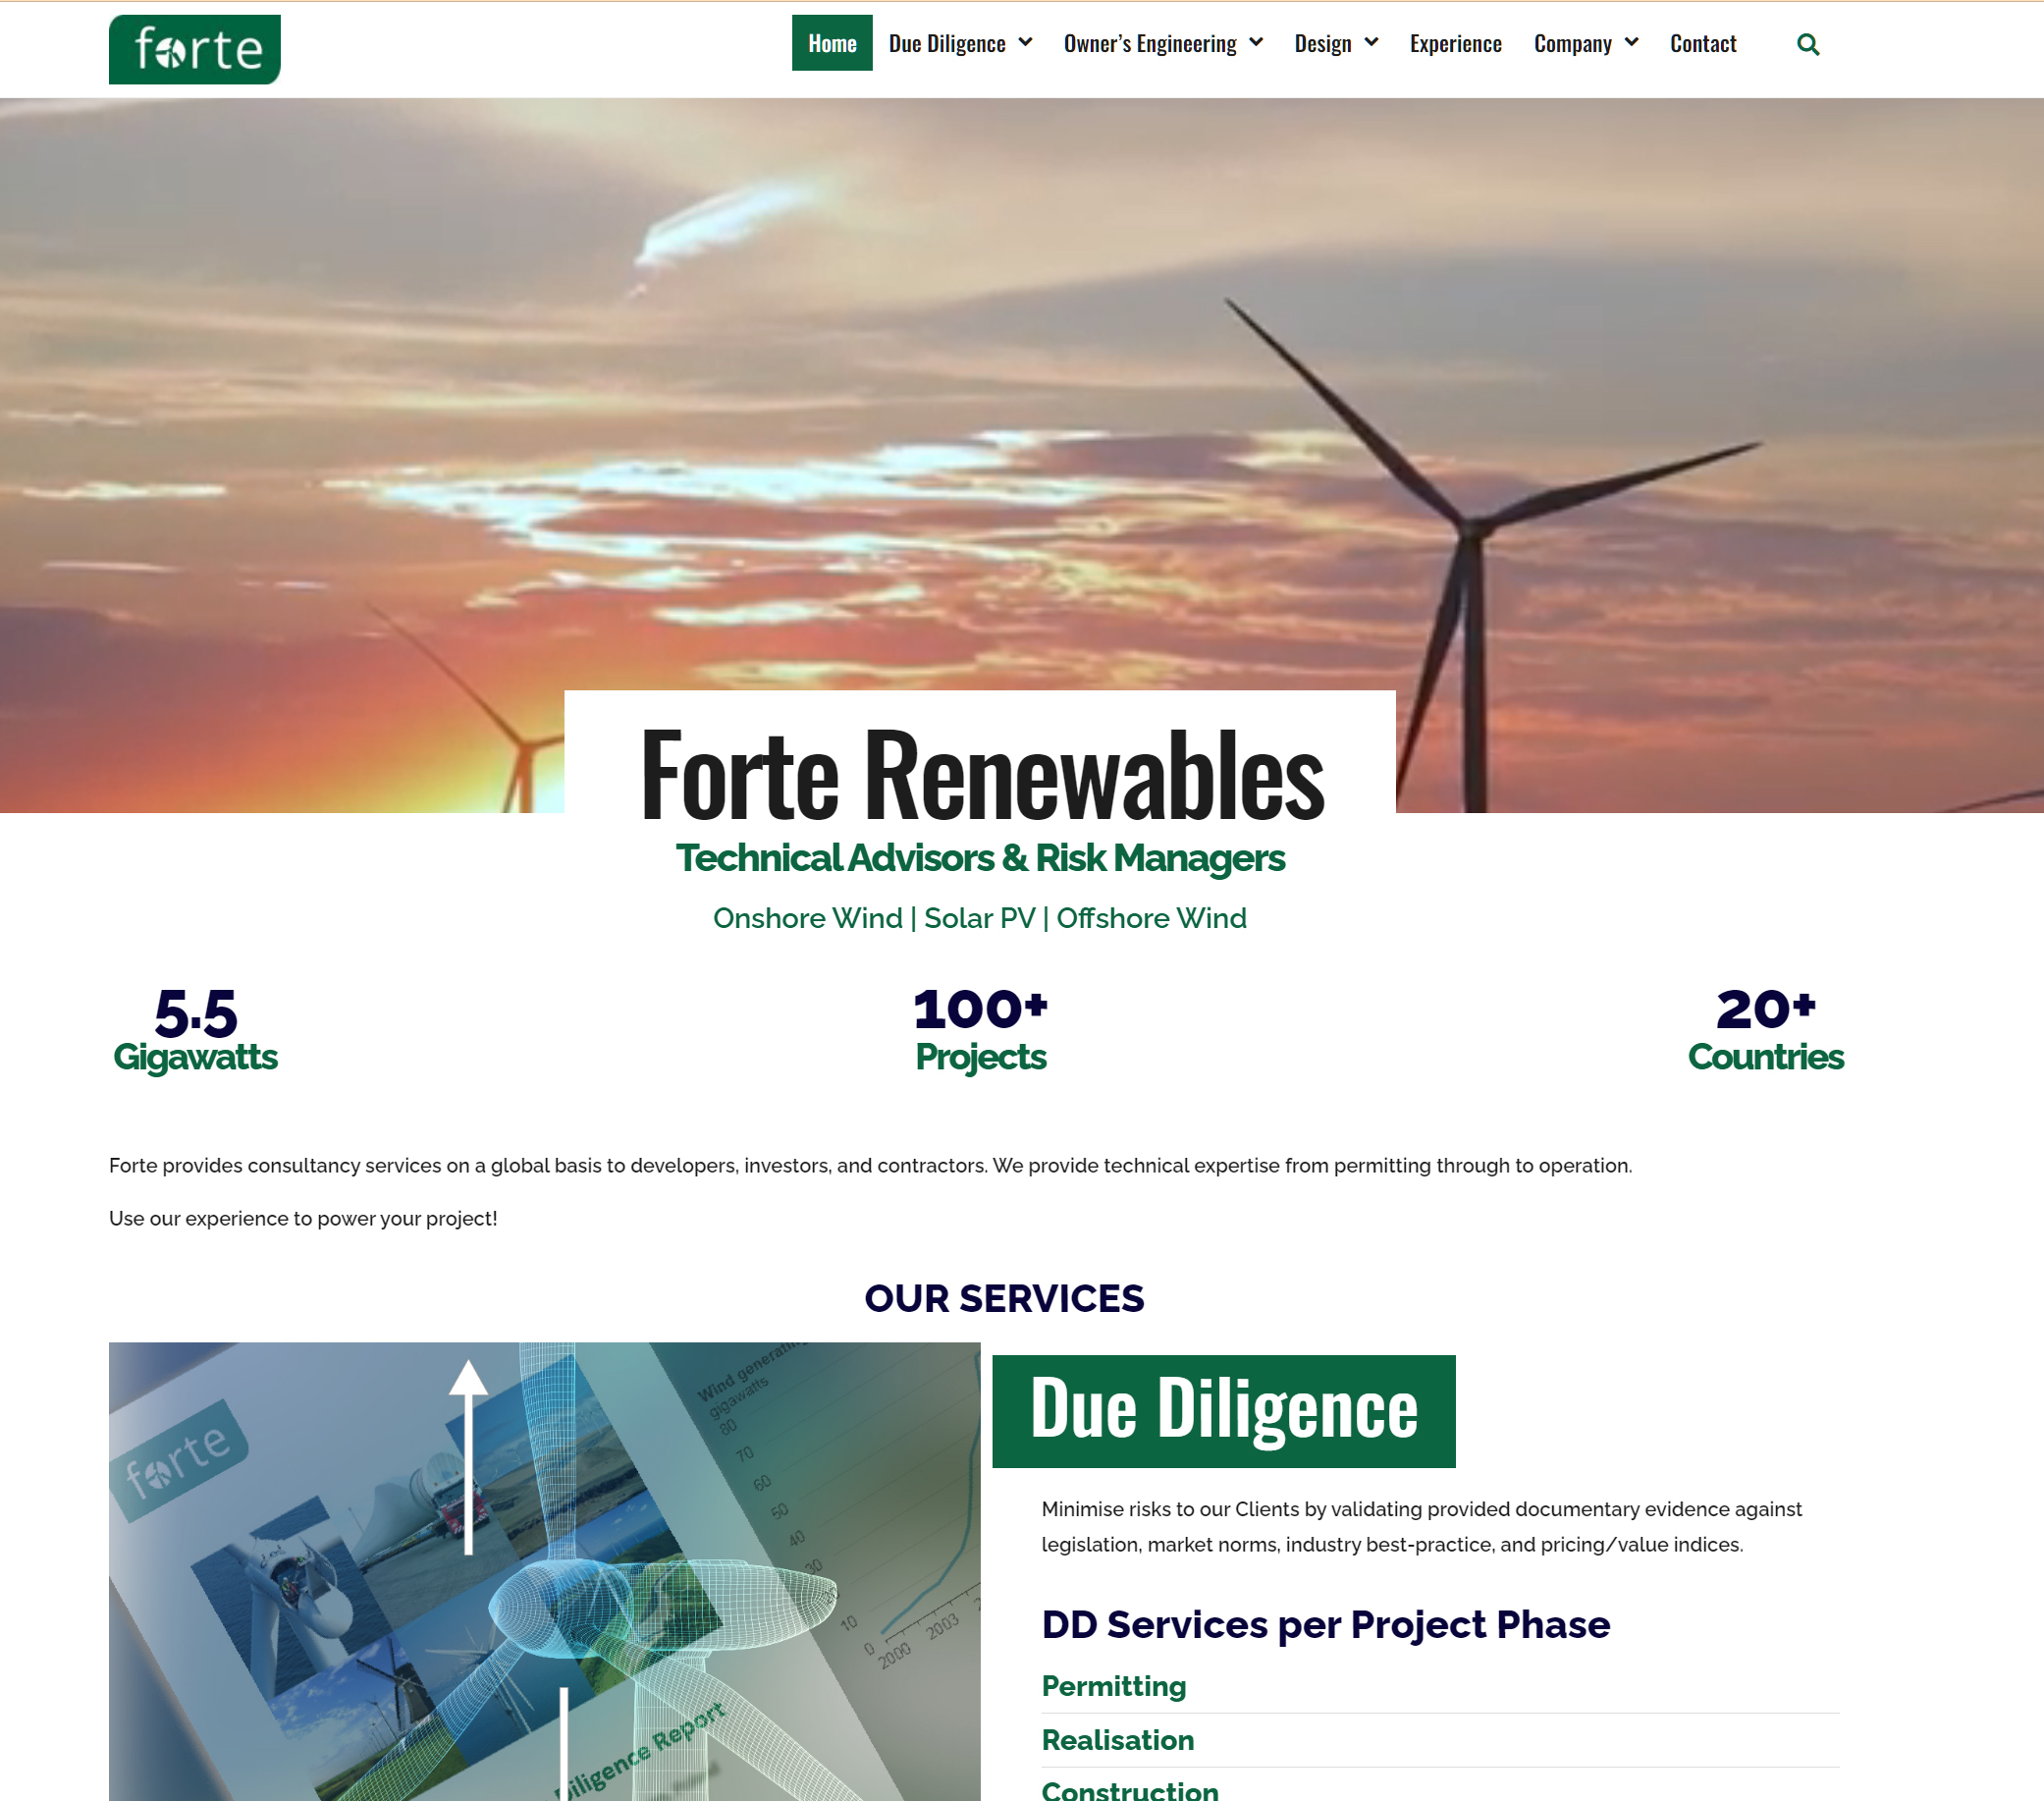Select the Construction link
The image size is (2044, 1801).
1130,1791
